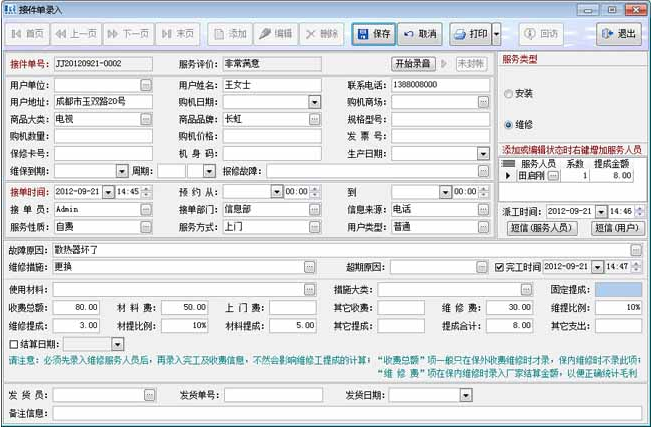The width and height of the screenshot is (651, 427).
Task: Click the 固定提成 highlighted blue field
Action: click(619, 290)
